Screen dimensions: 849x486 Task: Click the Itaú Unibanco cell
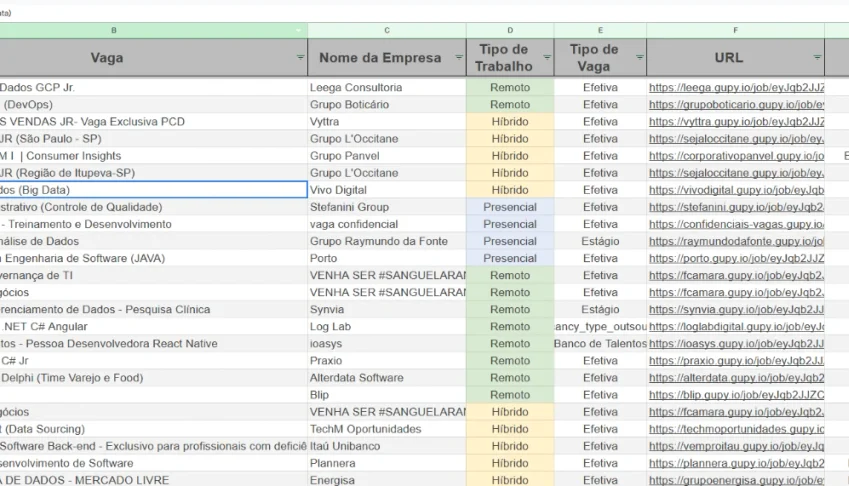click(387, 446)
